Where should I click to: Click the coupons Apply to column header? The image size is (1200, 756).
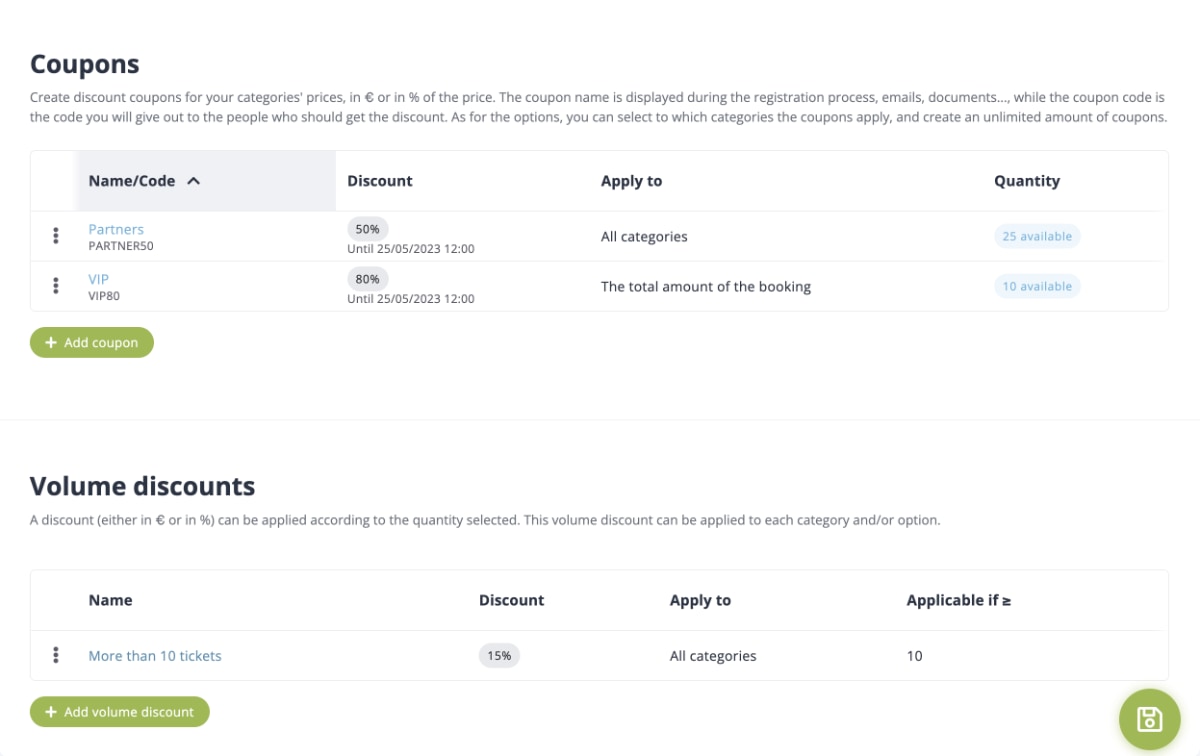click(x=631, y=181)
